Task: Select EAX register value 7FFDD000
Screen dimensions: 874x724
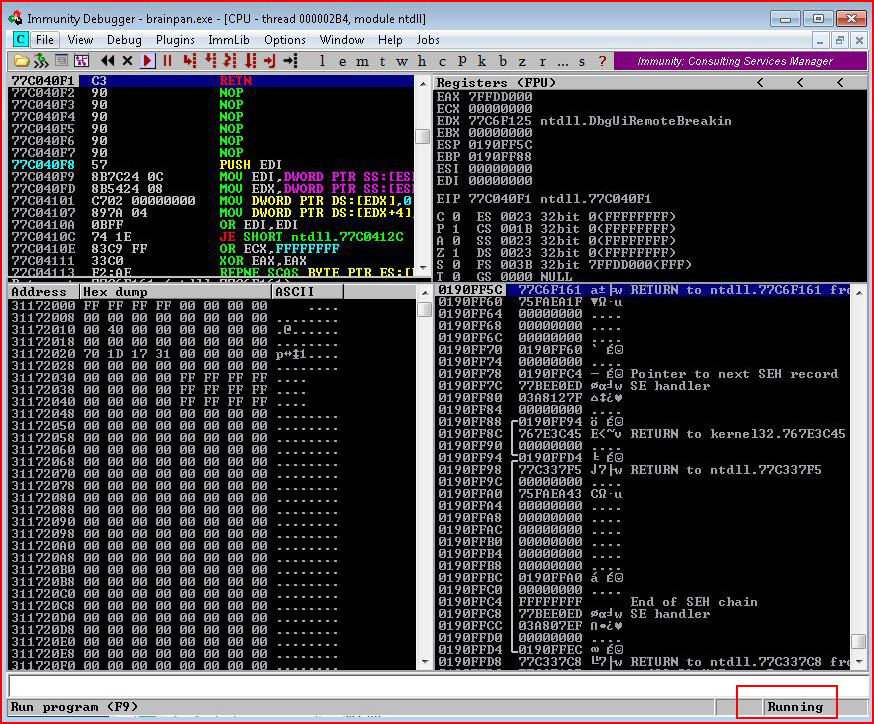Action: pos(500,96)
